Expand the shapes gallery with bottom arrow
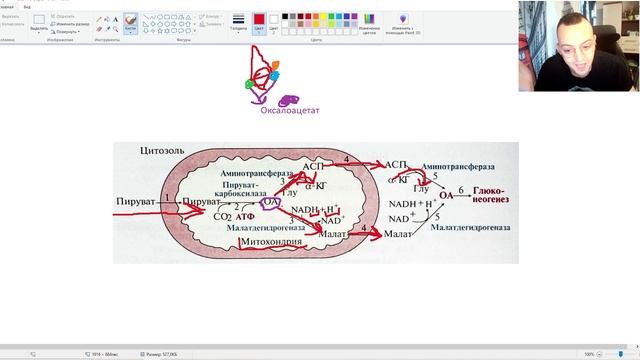 [194, 31]
